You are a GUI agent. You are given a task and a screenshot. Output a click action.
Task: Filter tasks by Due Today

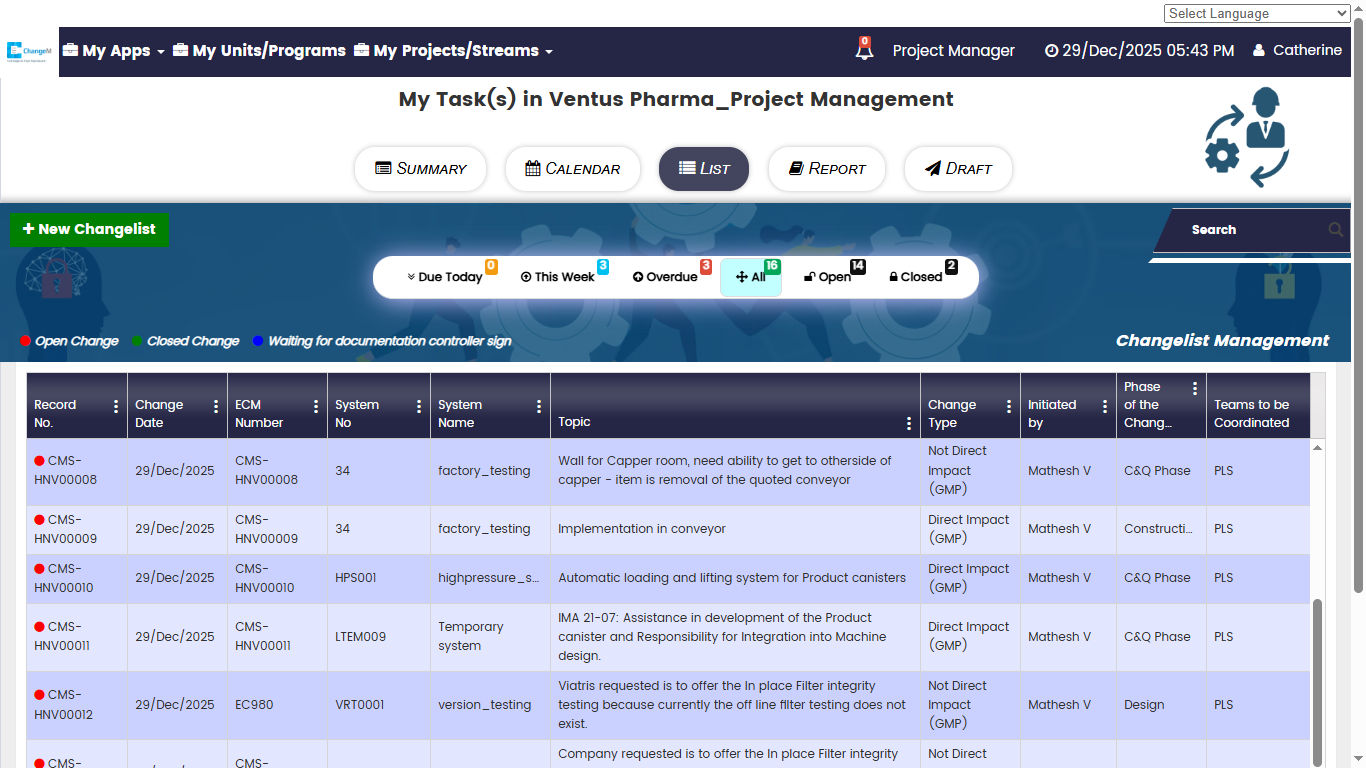pos(445,277)
